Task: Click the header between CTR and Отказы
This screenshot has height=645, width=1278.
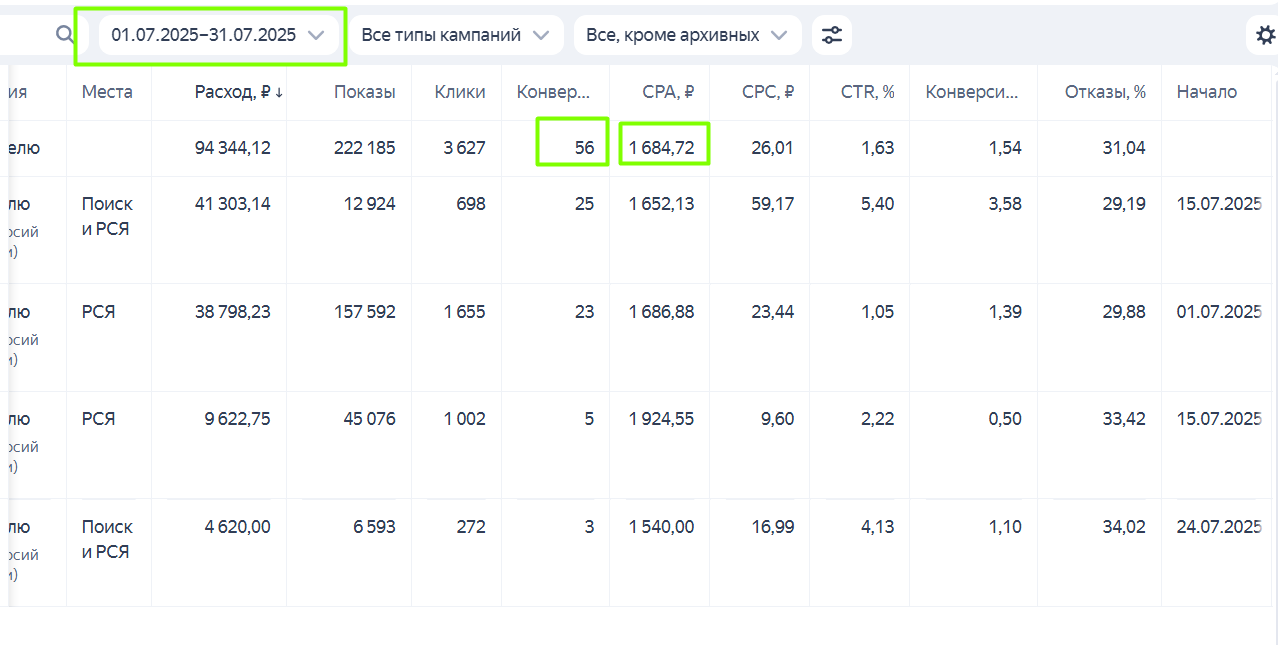Action: click(971, 92)
